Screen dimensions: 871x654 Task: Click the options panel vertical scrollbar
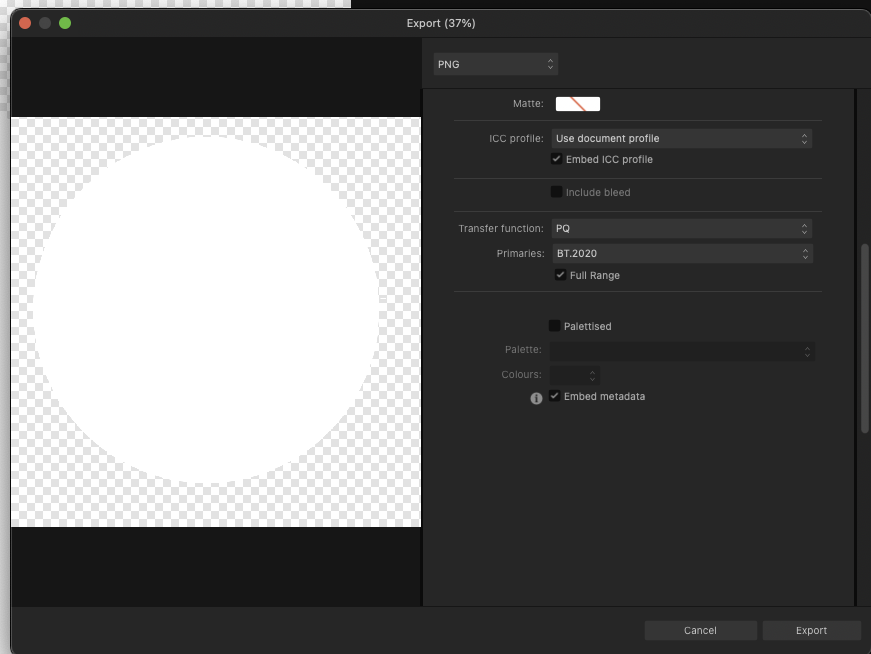[x=865, y=338]
